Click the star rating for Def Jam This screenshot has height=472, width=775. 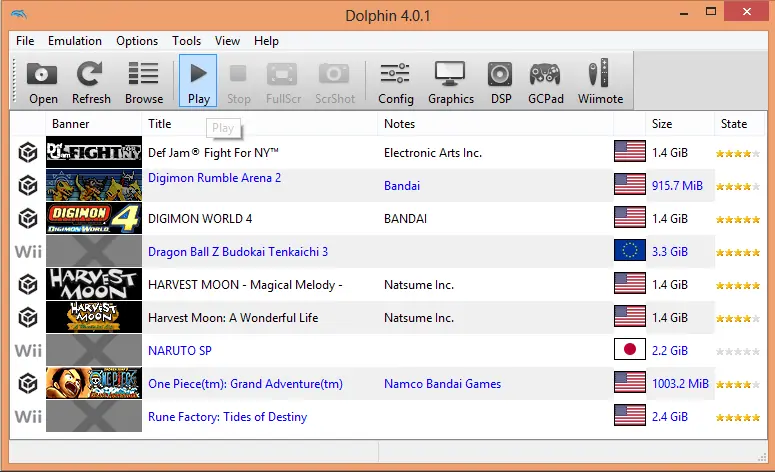738,154
